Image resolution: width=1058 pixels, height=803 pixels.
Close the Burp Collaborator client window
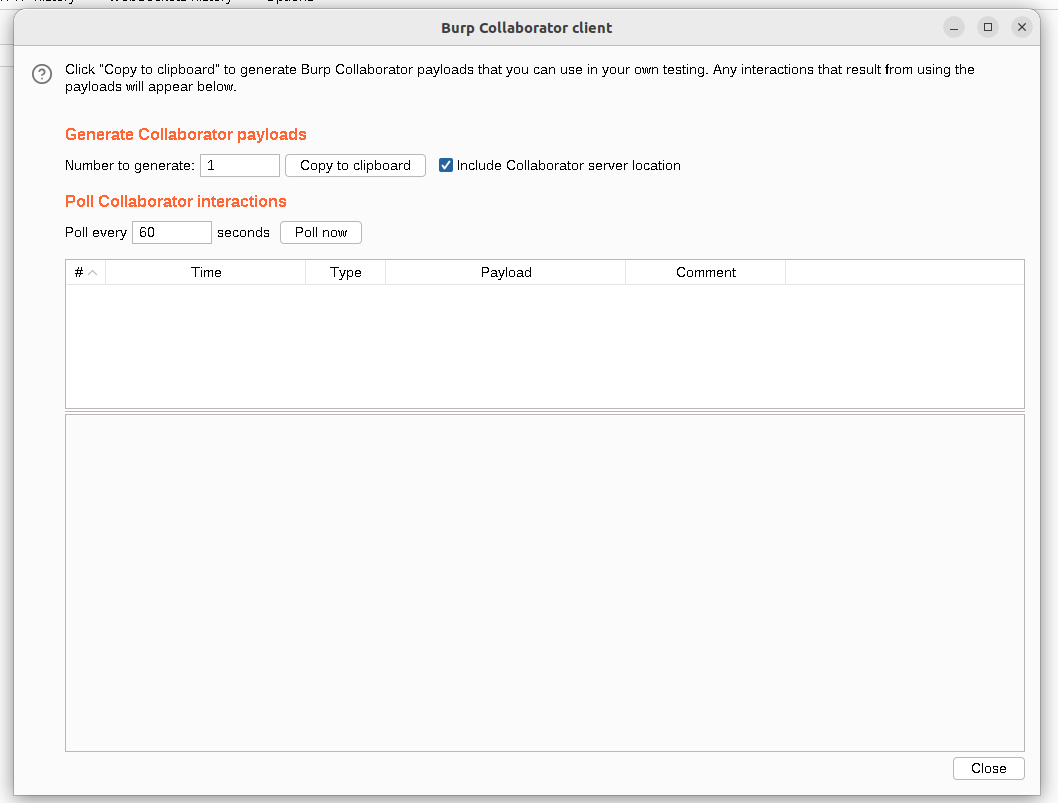tap(1022, 28)
